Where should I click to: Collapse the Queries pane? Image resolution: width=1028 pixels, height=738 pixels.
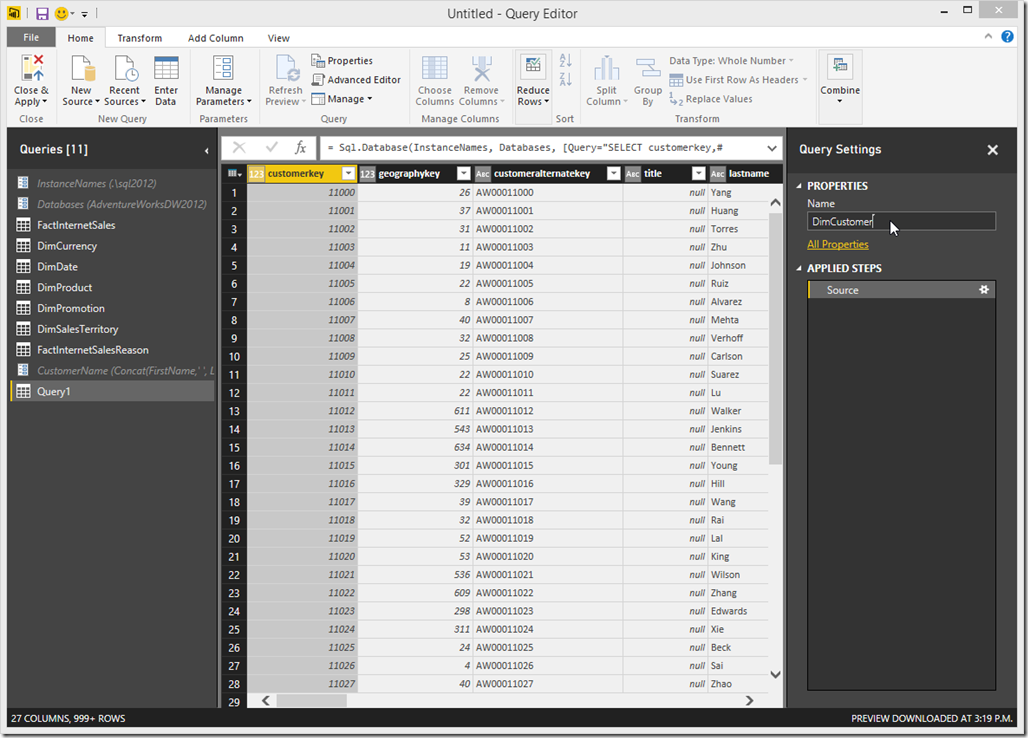click(207, 151)
